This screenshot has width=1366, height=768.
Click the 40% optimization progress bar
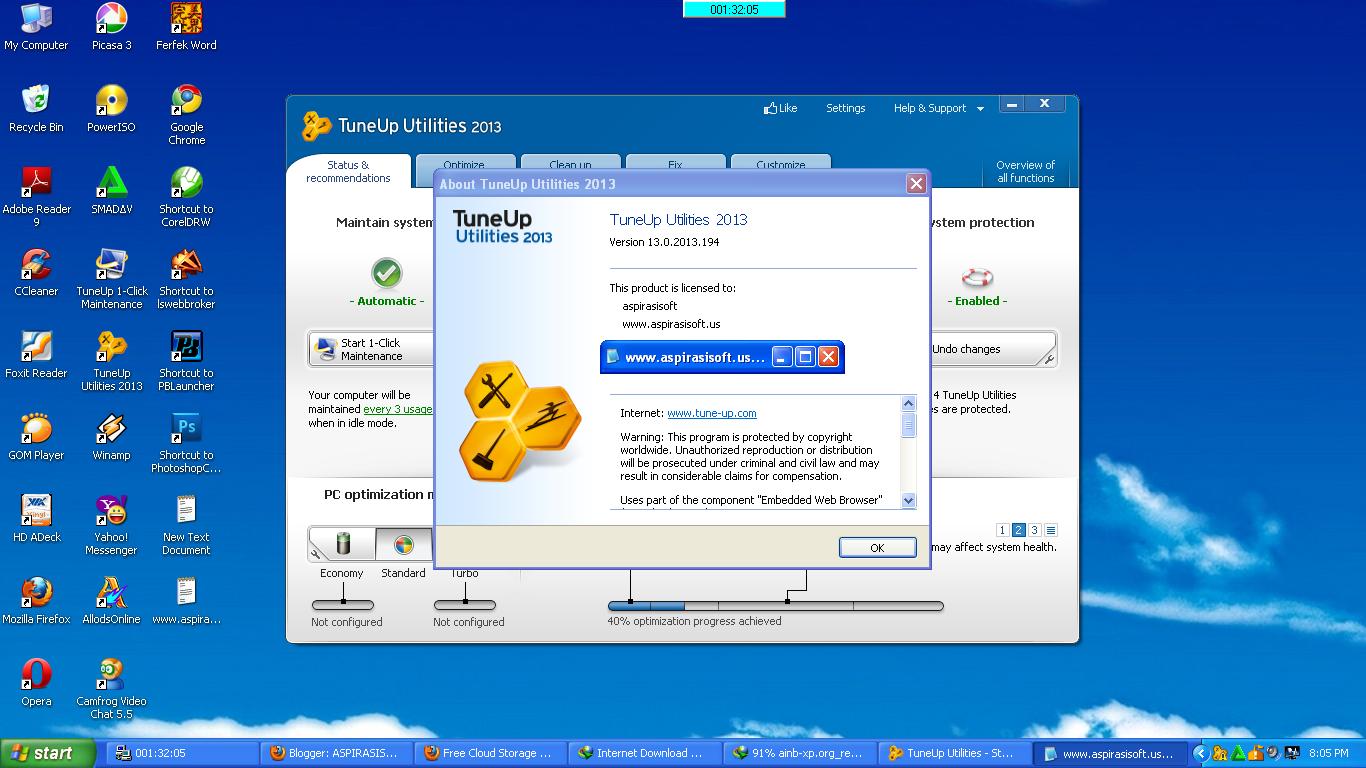[775, 605]
